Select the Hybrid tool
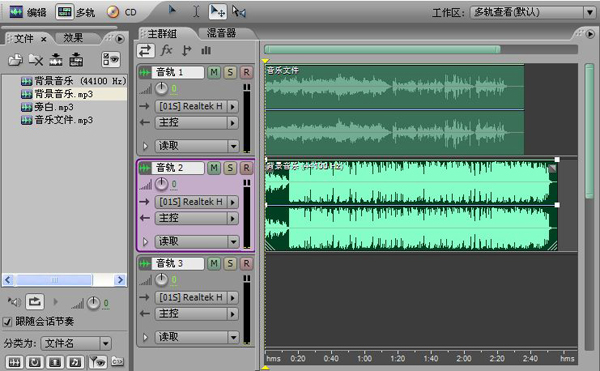600x371 pixels. pos(172,10)
